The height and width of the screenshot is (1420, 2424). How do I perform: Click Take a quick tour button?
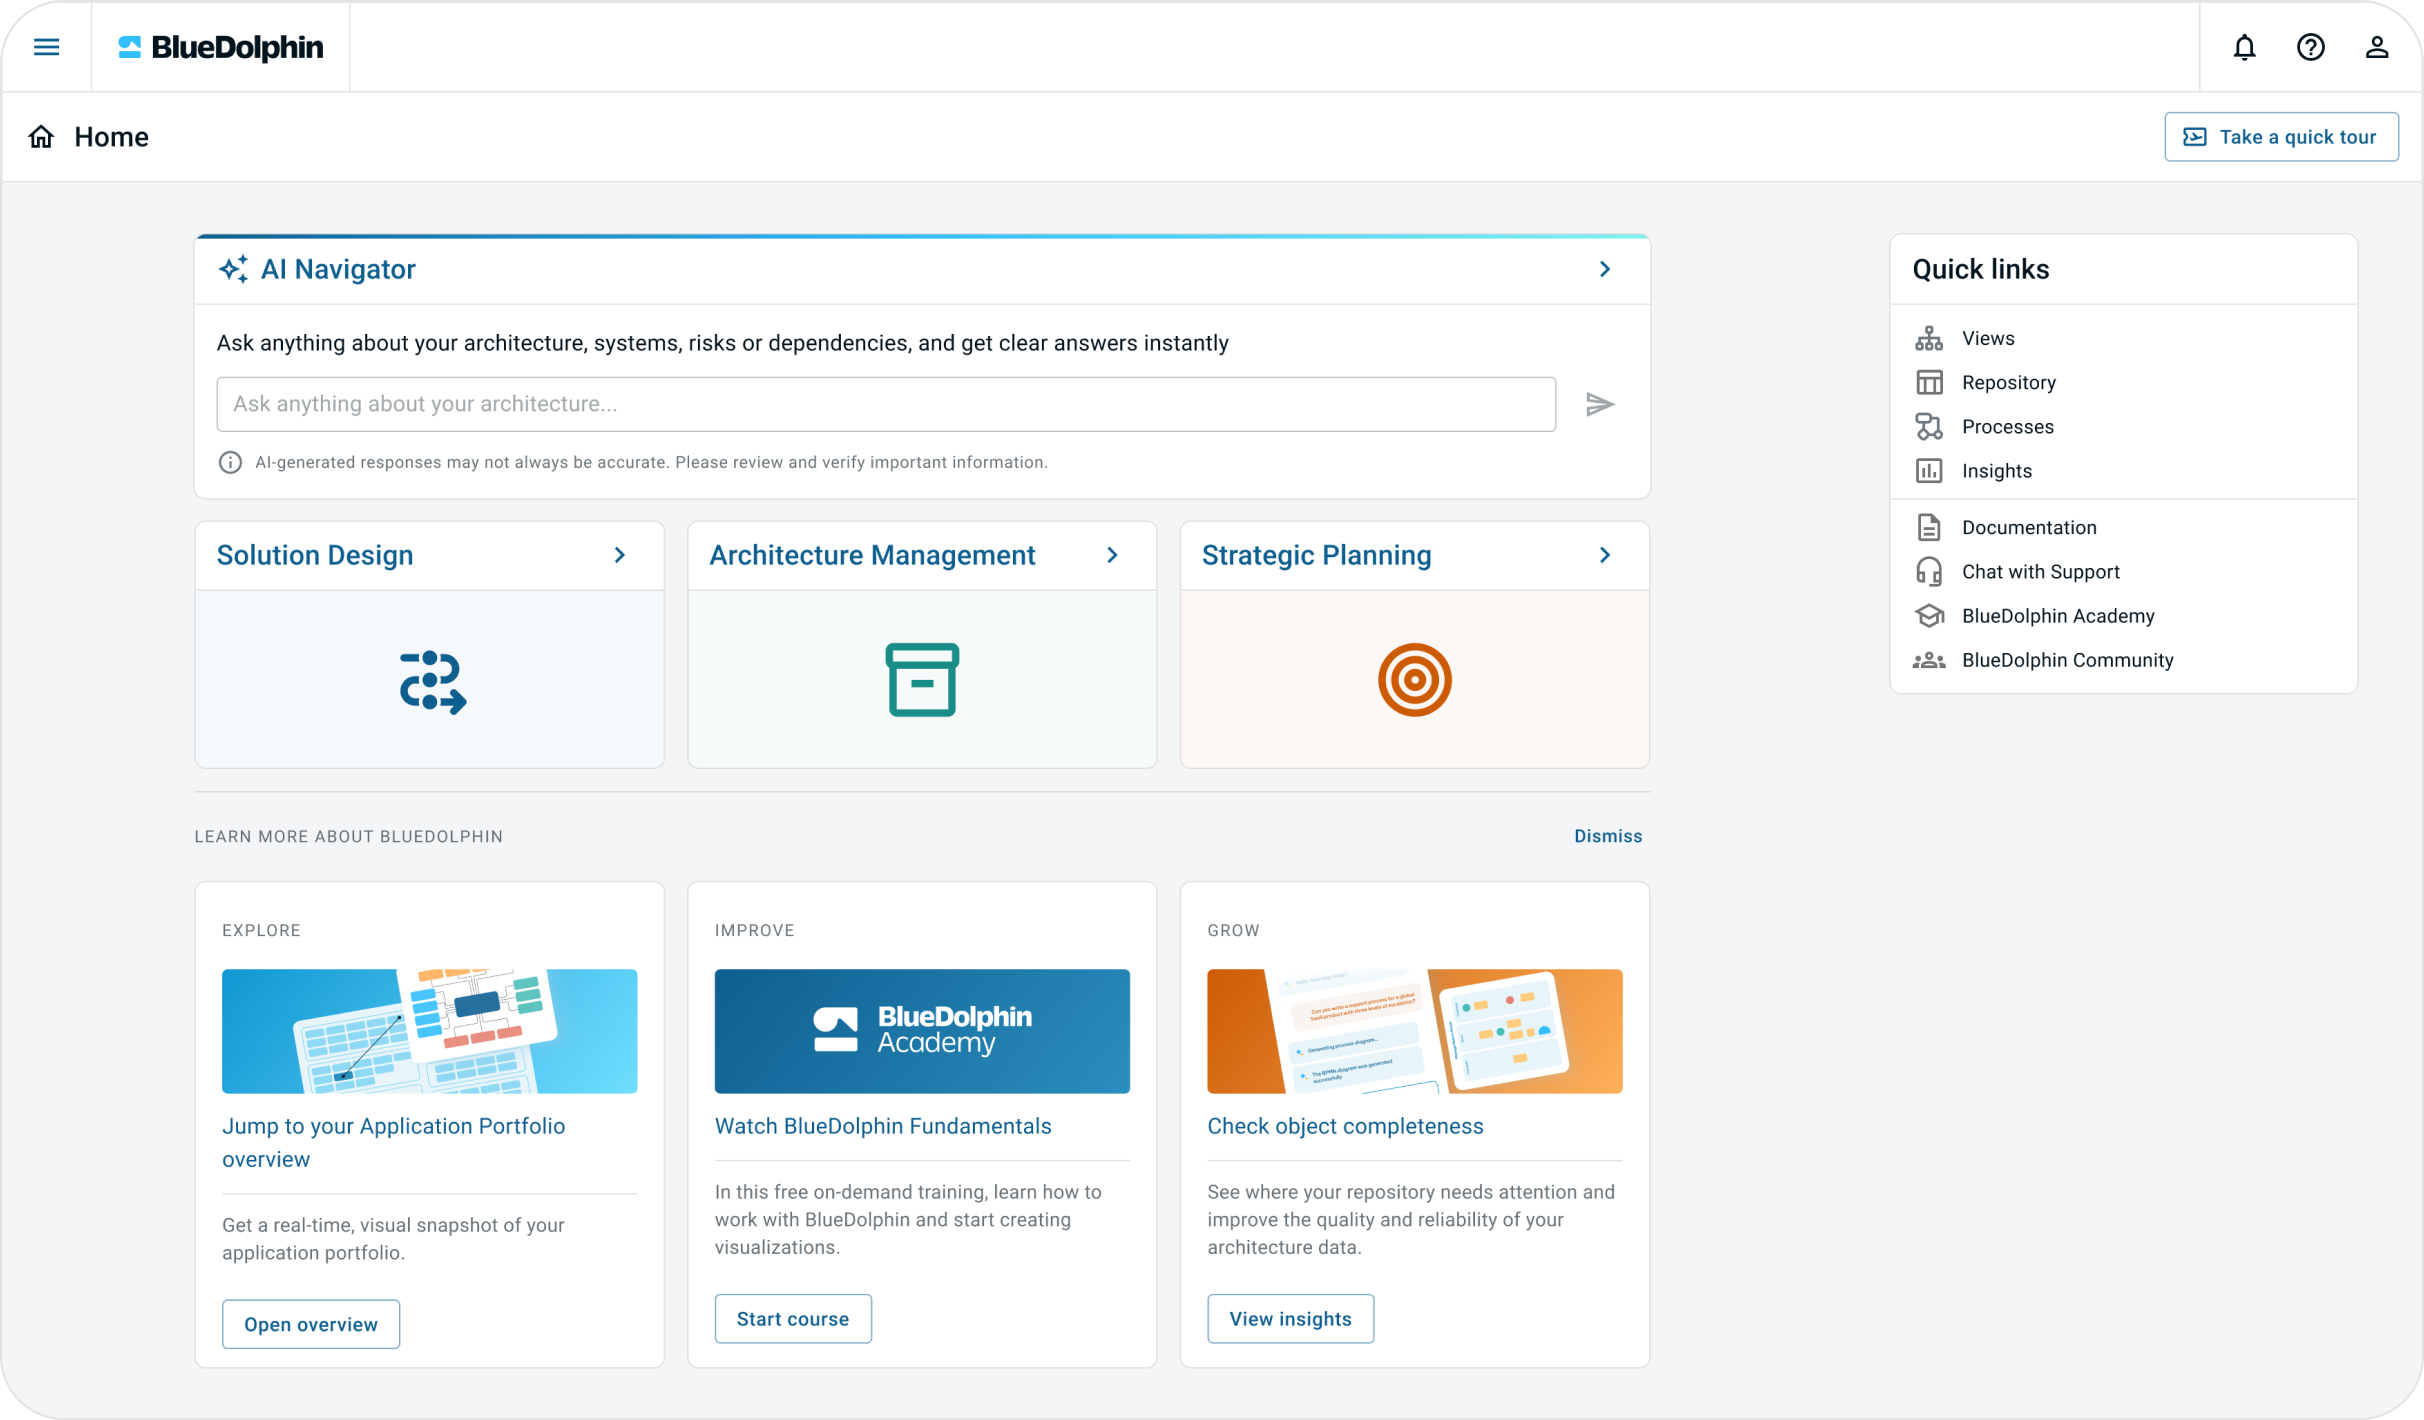pos(2281,137)
